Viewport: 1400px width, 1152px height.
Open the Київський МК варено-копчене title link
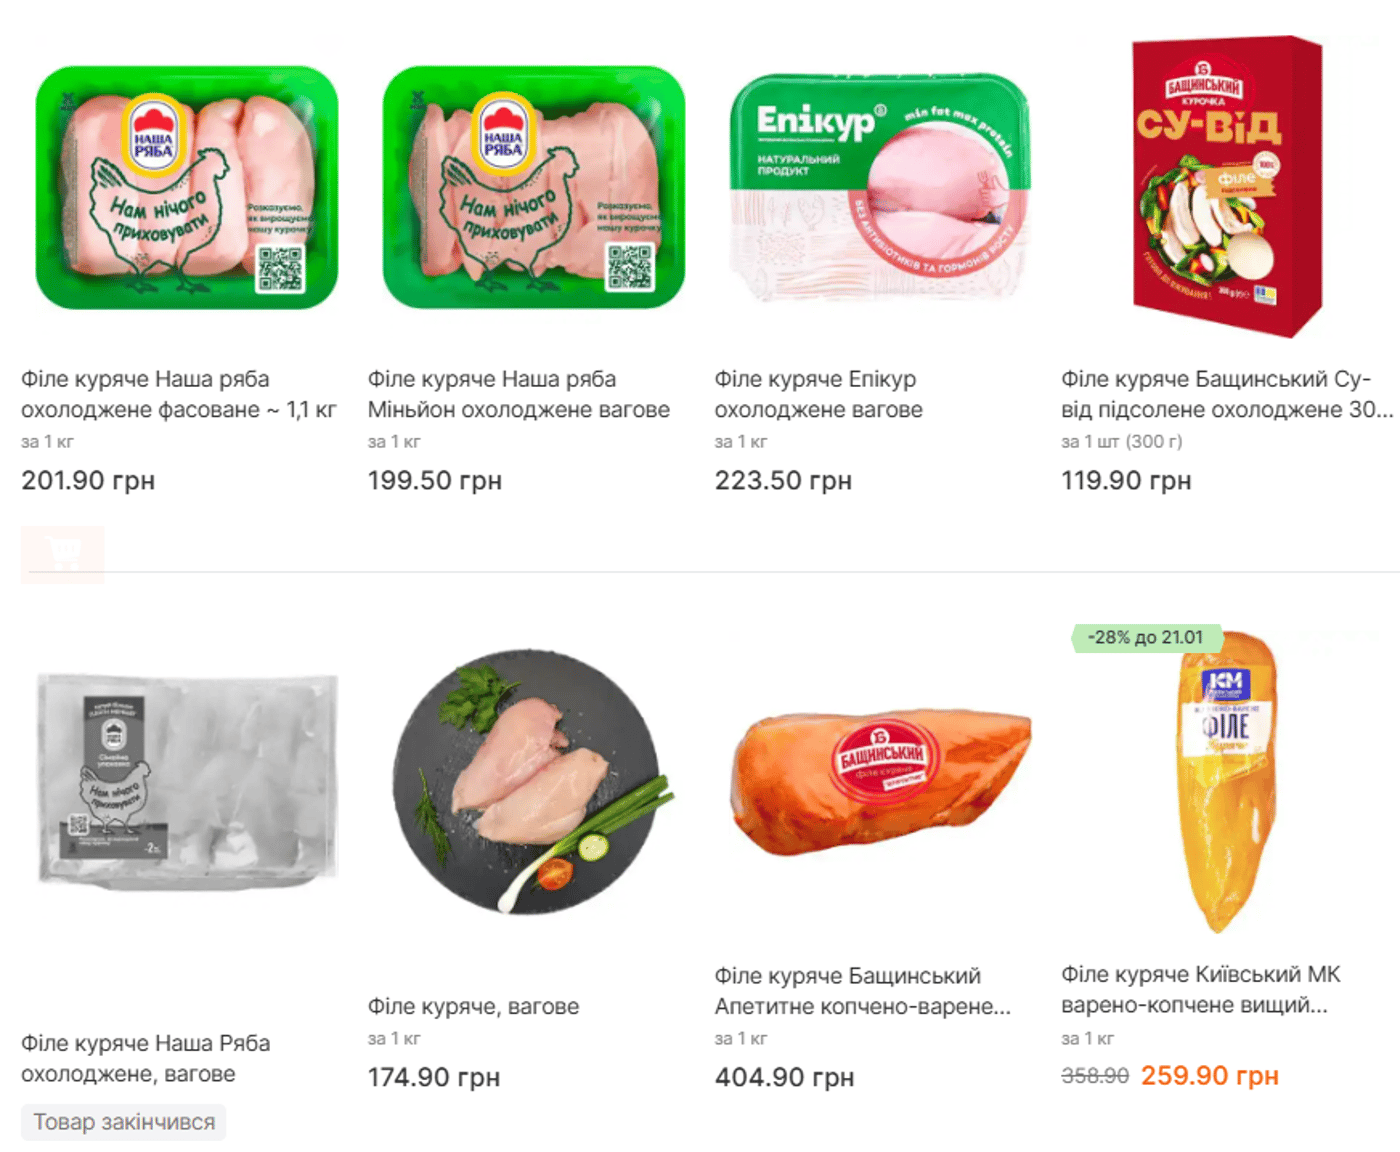(1200, 989)
